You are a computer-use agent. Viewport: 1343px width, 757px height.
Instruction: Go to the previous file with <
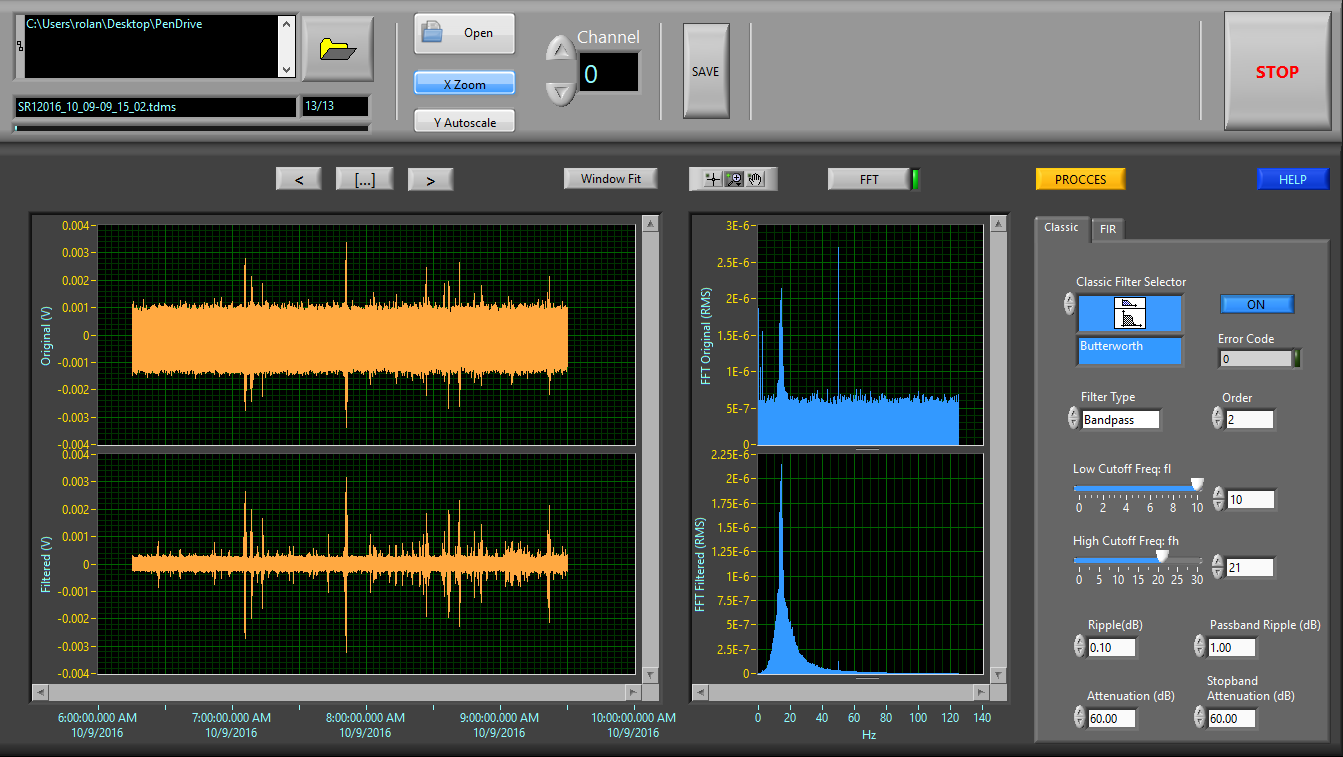[x=299, y=180]
